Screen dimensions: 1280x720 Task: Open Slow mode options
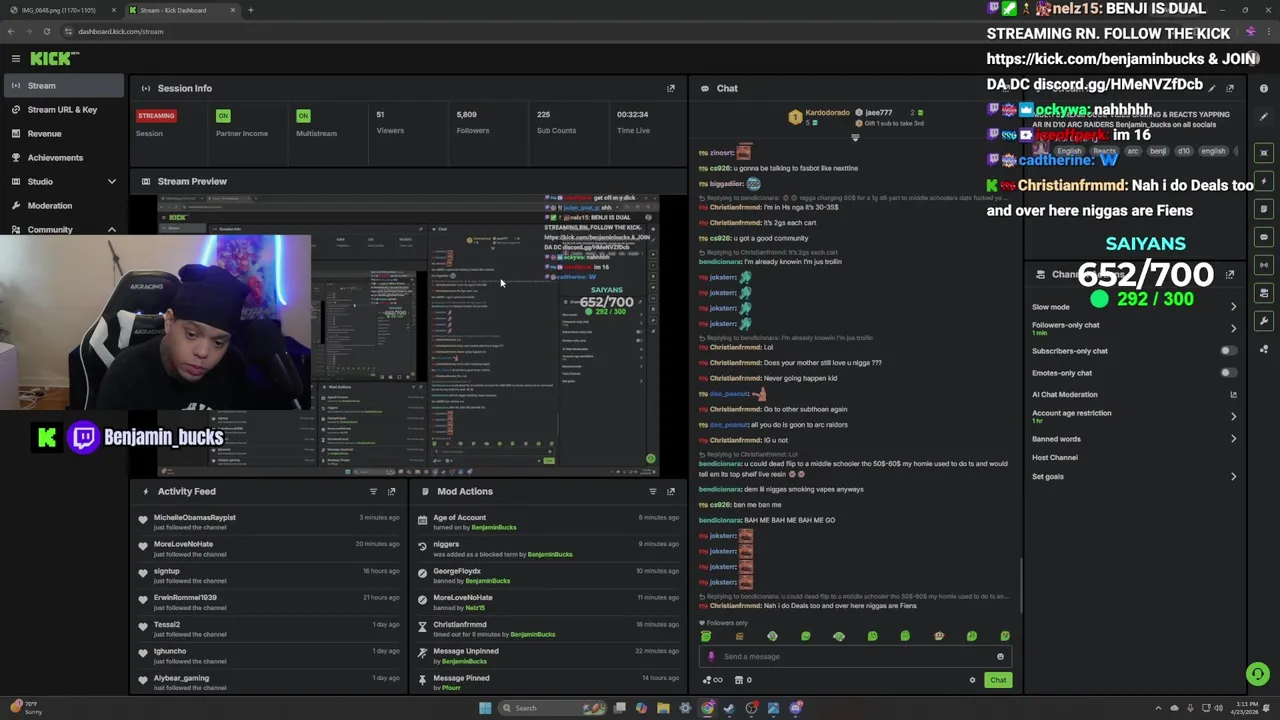(1133, 307)
